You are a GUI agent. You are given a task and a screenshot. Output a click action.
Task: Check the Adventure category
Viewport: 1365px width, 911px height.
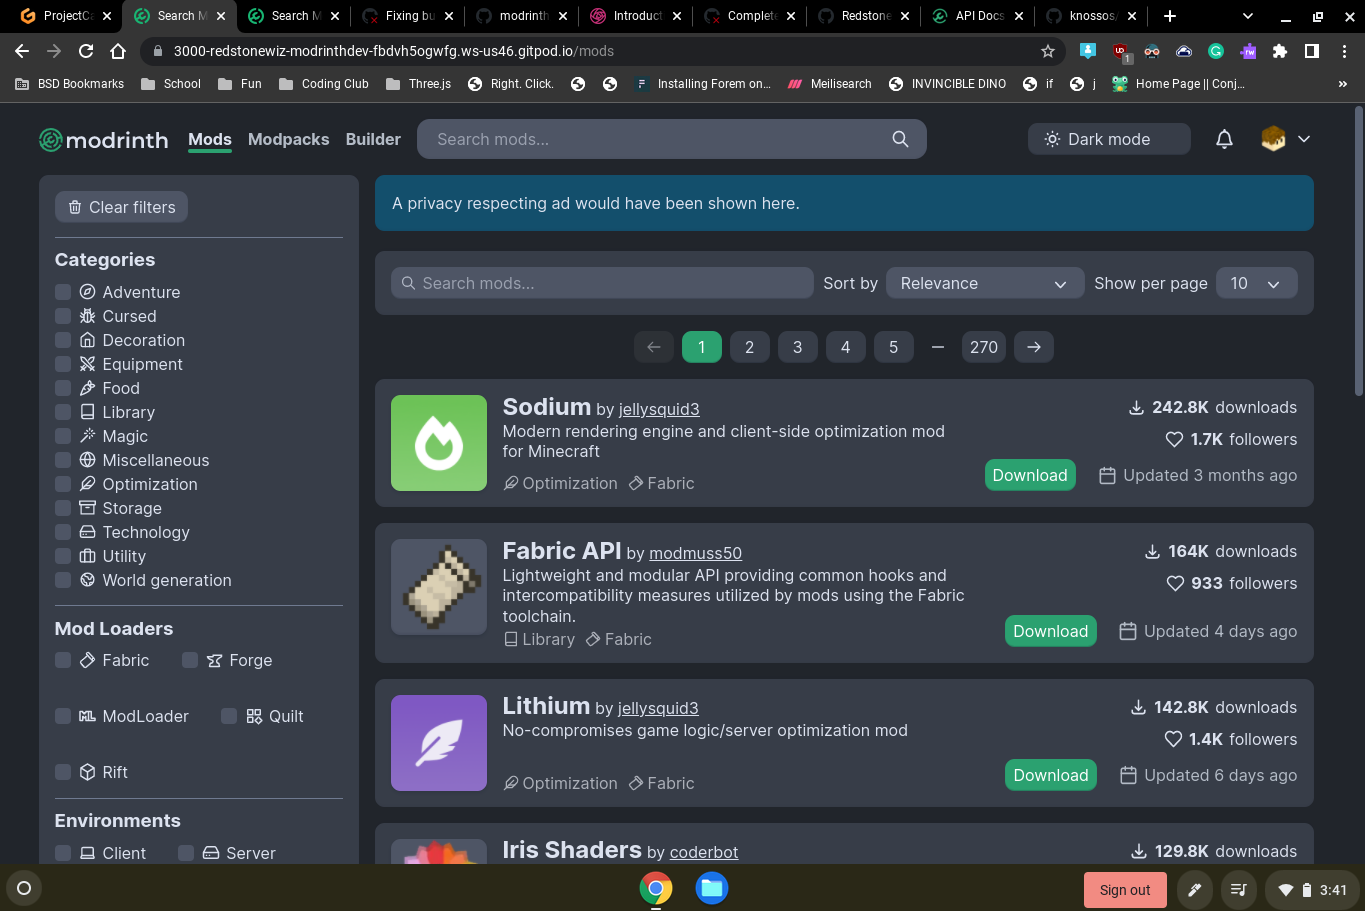[x=63, y=292]
